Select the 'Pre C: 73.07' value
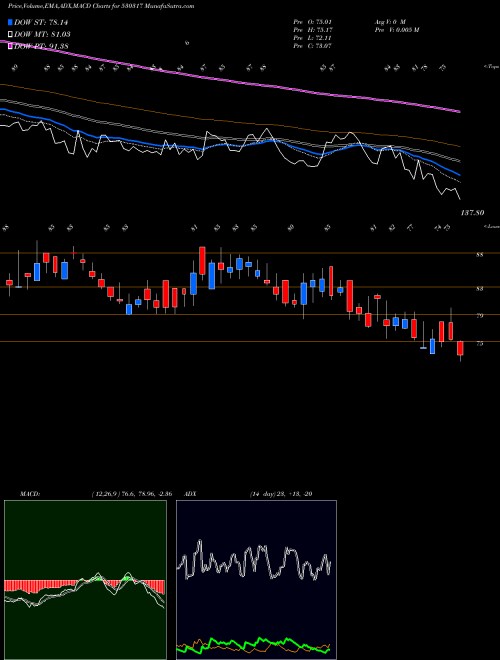The image size is (500, 660). pos(312,46)
